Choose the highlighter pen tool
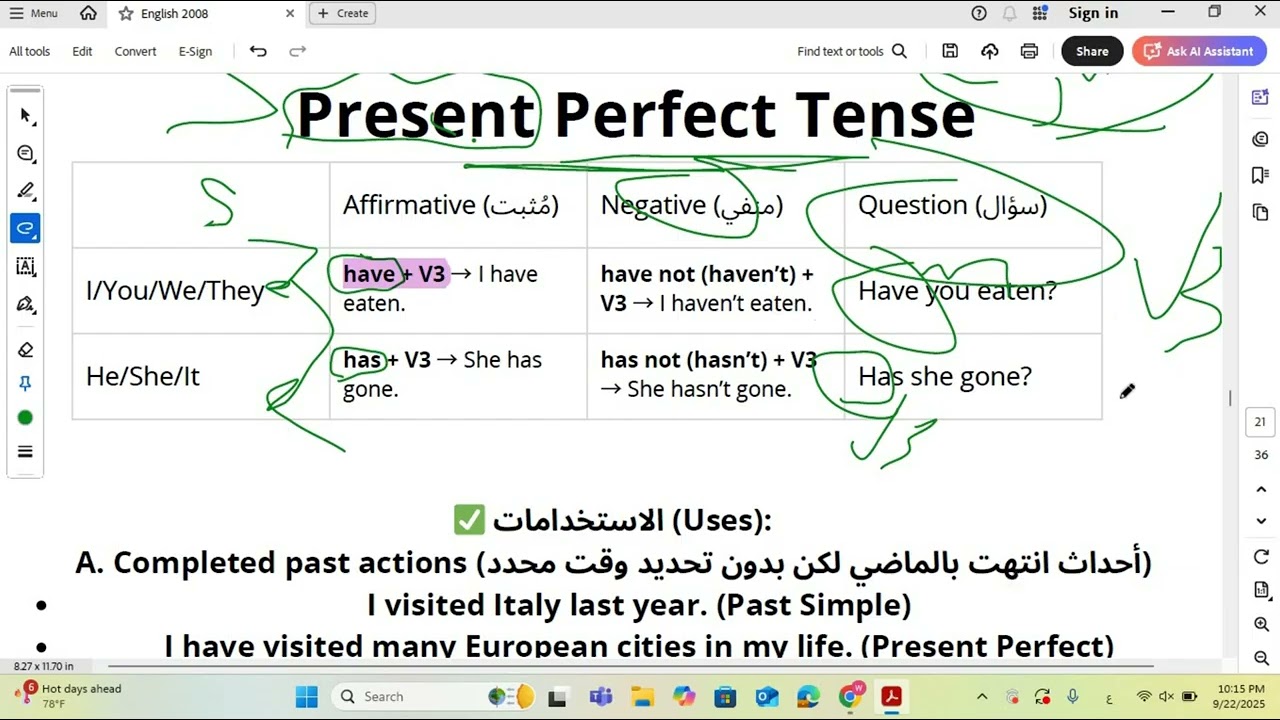The image size is (1280, 720). (x=26, y=190)
